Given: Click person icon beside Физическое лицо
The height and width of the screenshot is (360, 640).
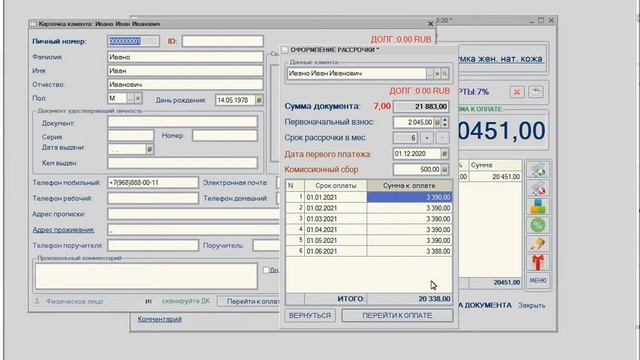Looking at the screenshot, I should point(37,301).
